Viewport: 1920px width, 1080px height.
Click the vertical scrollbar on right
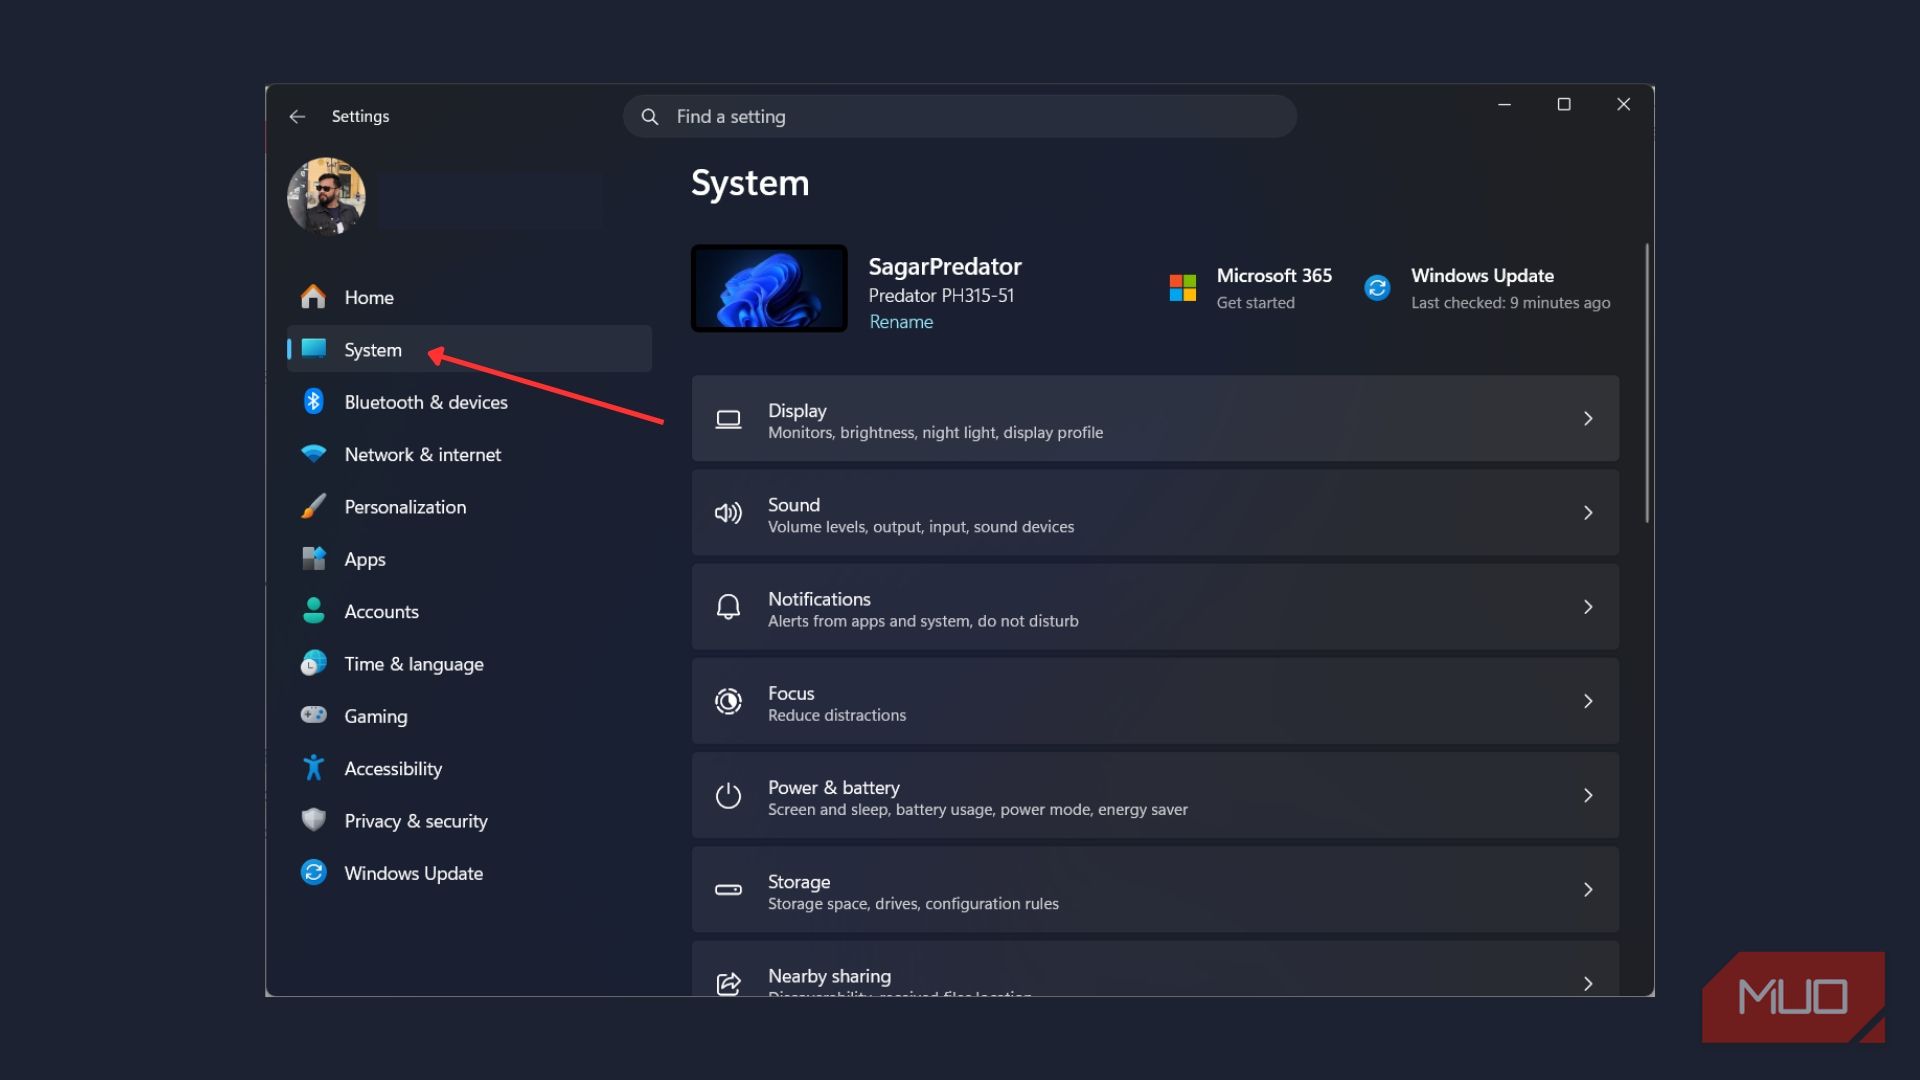pos(1646,382)
